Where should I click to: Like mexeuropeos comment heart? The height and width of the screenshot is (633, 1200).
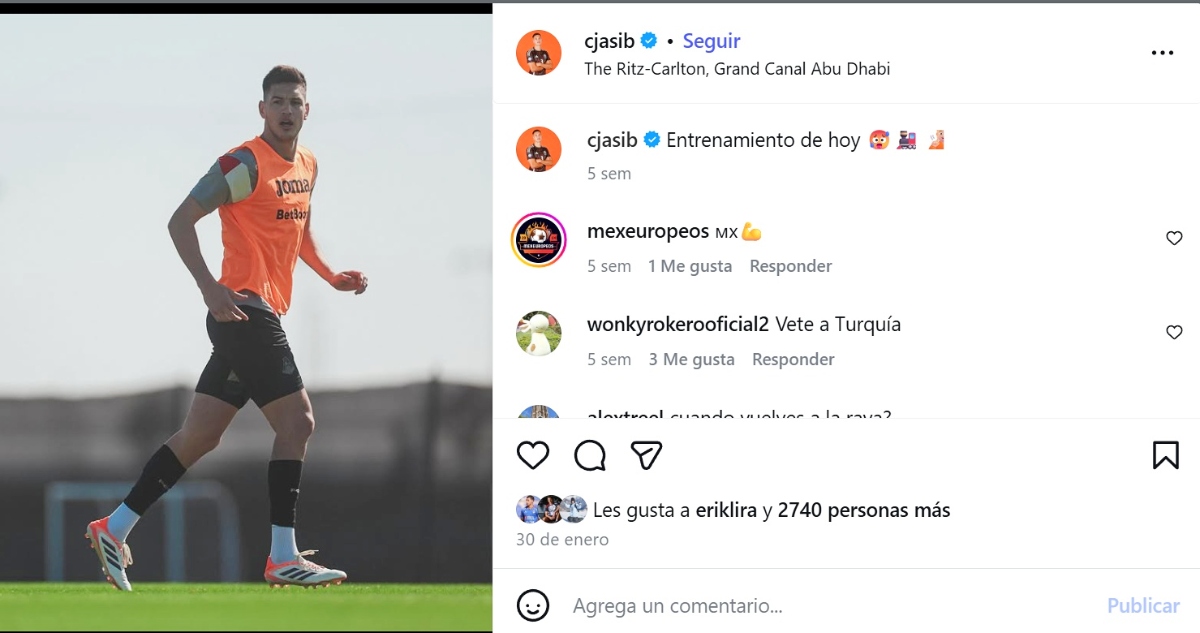click(1174, 238)
